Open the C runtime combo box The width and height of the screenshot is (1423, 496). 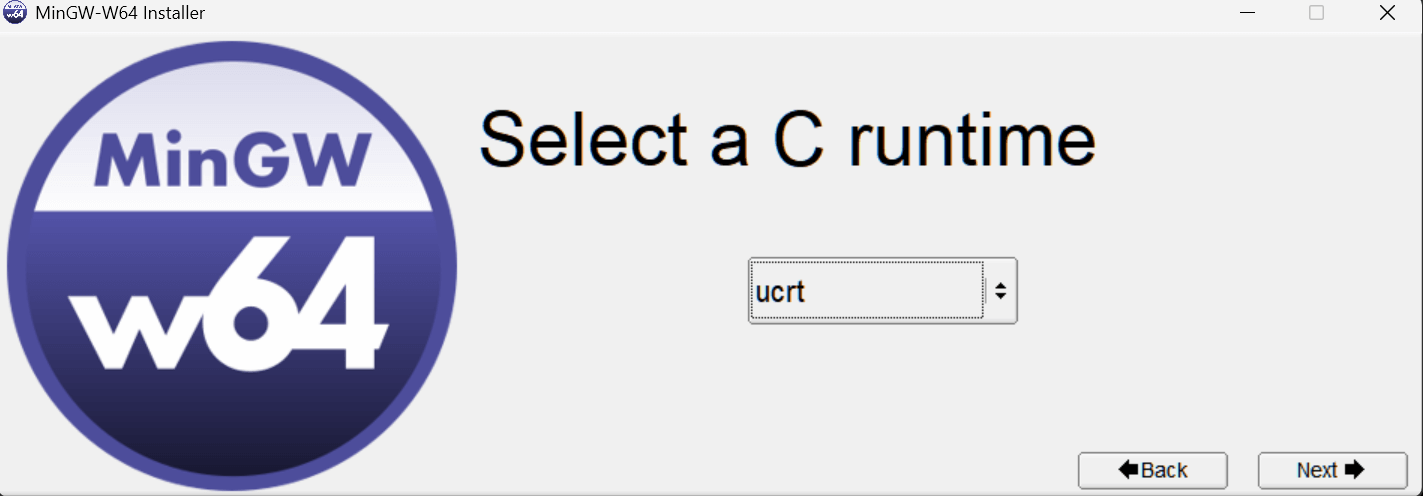click(x=882, y=291)
